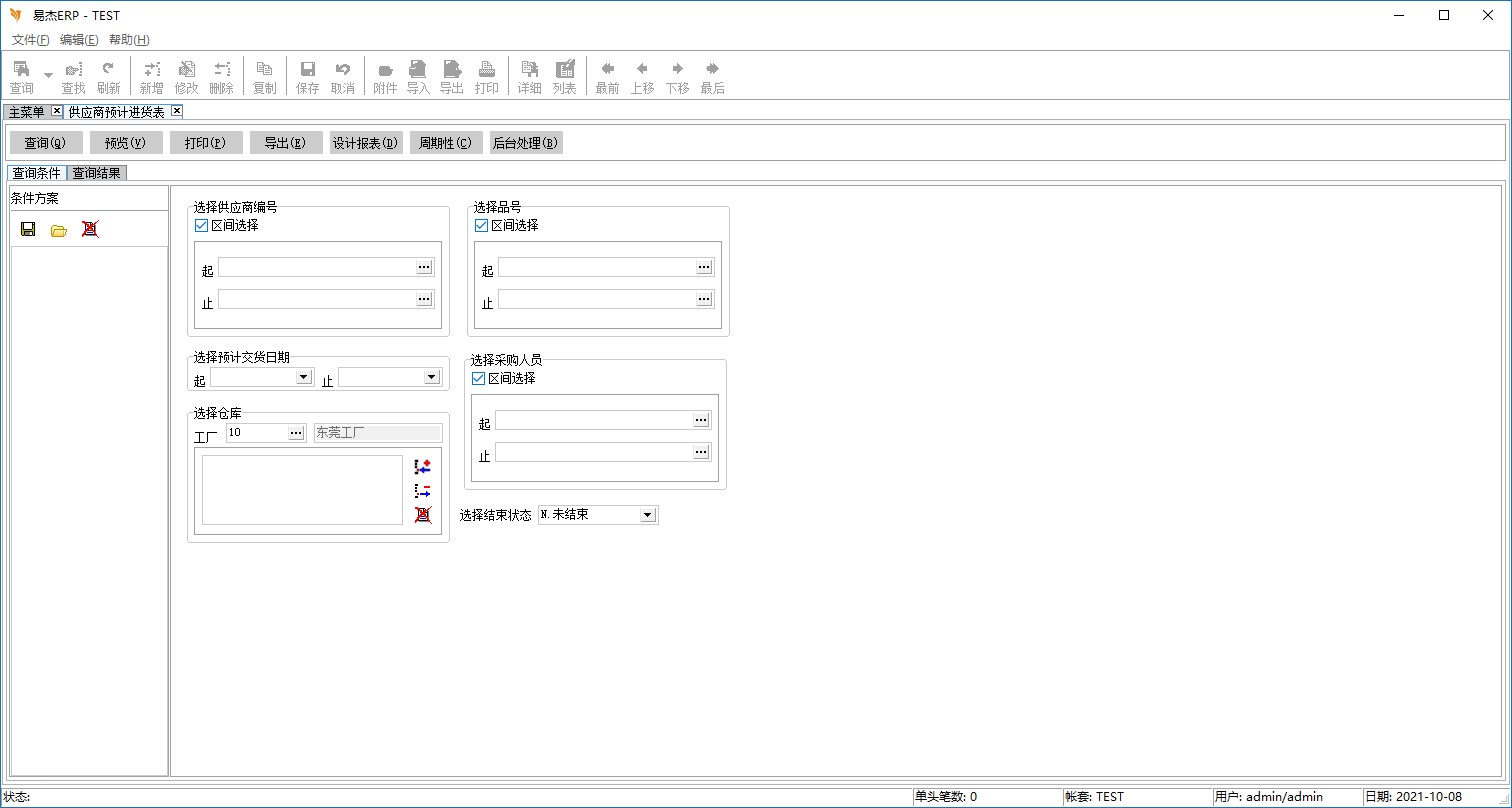Uncheck 区间选择 under 选择供应商编号
This screenshot has width=1512, height=808.
click(x=201, y=226)
